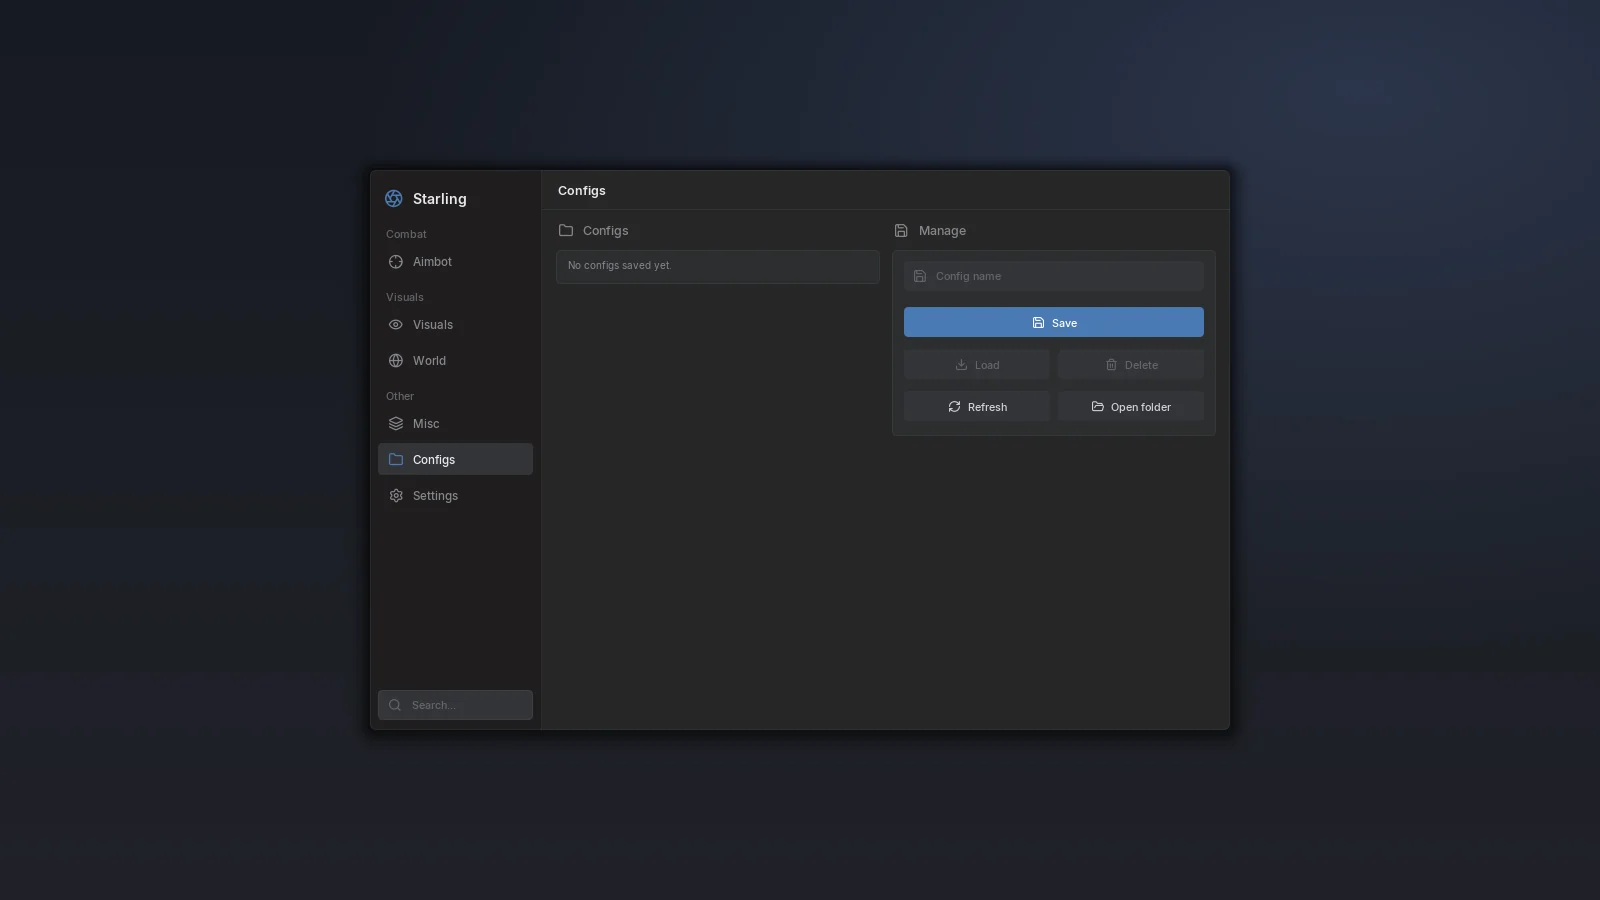Image resolution: width=1600 pixels, height=900 pixels.
Task: Click the floppy icon beside Manage heading
Action: click(x=901, y=230)
